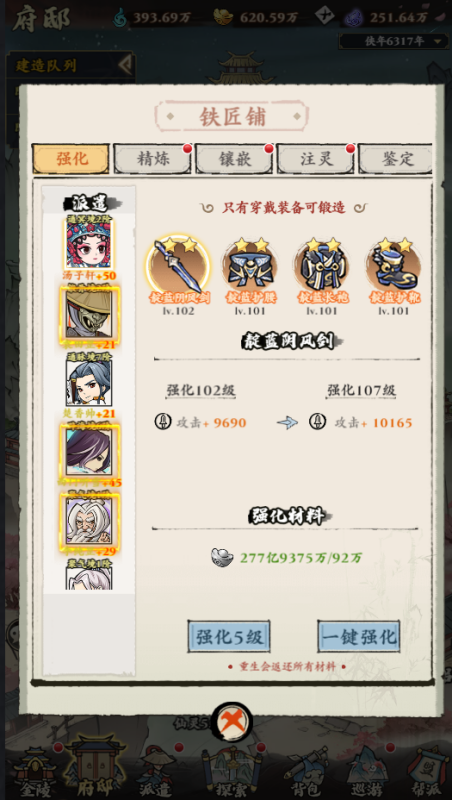Select the 靛蓝阴风剑 sword equipment icon
The width and height of the screenshot is (452, 800).
(x=178, y=264)
